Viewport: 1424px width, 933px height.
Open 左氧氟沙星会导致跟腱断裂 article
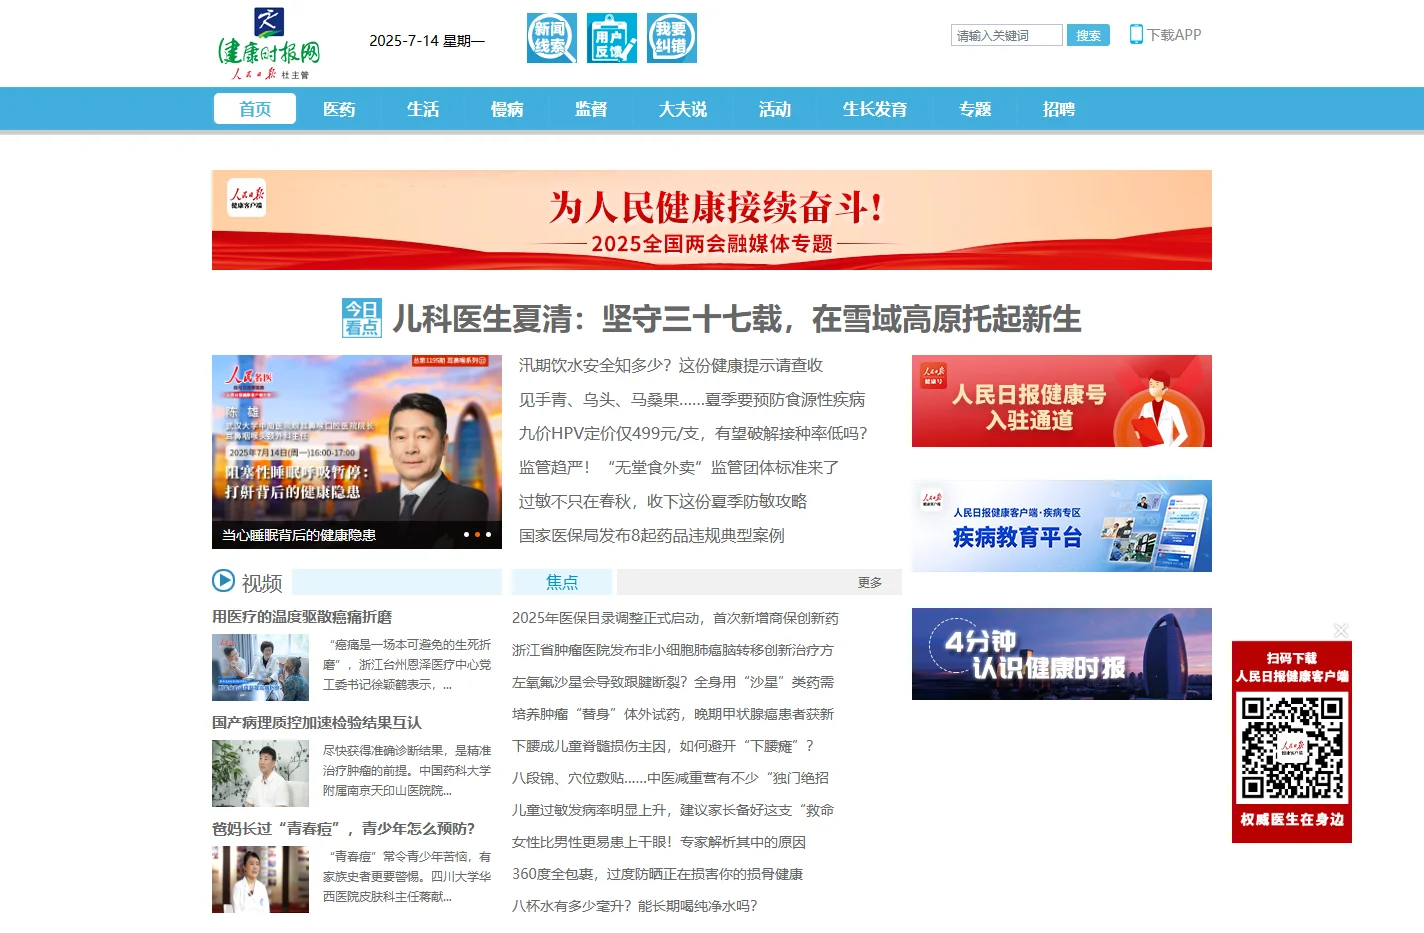tap(673, 682)
